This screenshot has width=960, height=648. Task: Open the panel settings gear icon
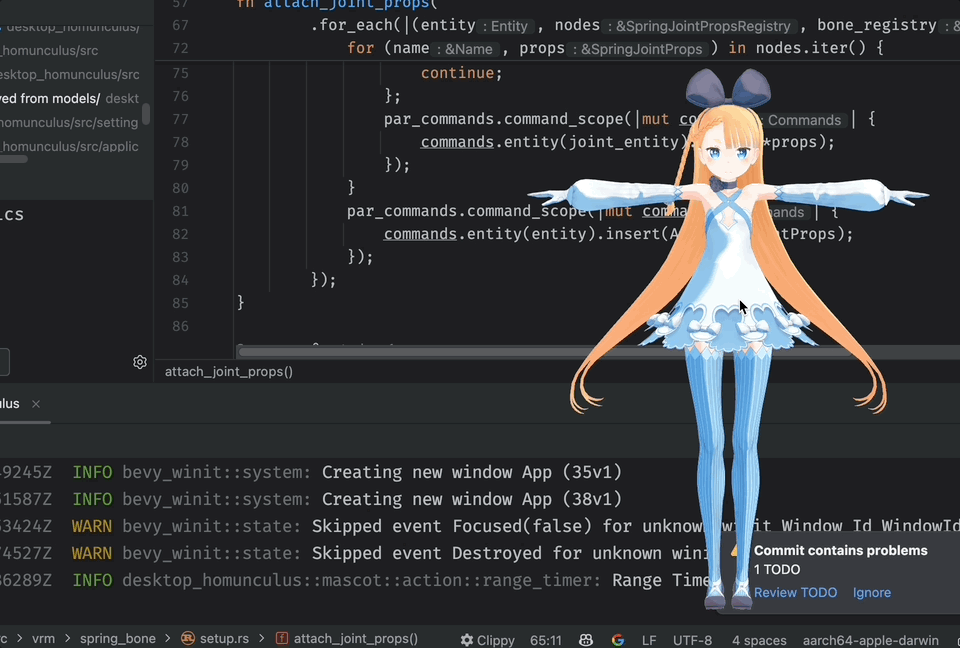[140, 362]
